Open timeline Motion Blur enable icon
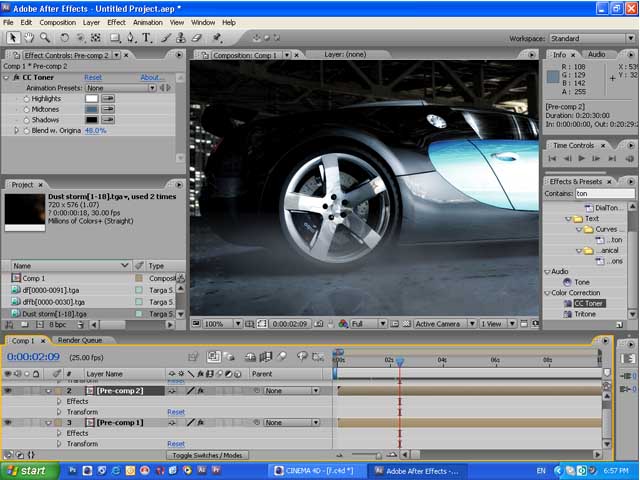Viewport: 640px width, 480px height. point(282,357)
